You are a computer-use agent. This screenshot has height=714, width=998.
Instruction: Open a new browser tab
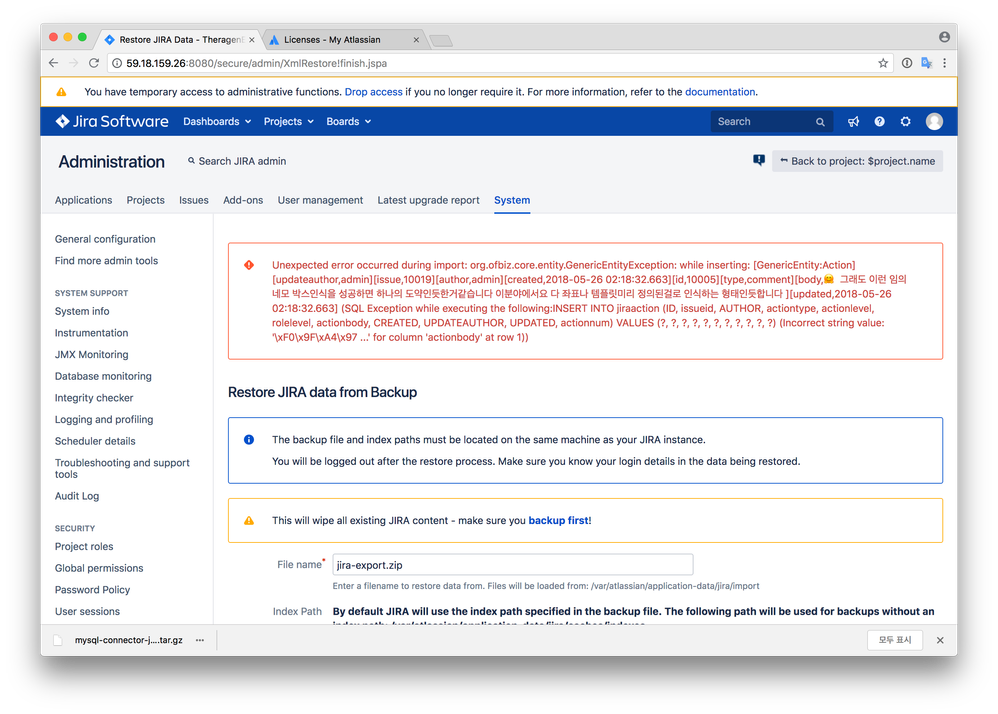[x=441, y=41]
